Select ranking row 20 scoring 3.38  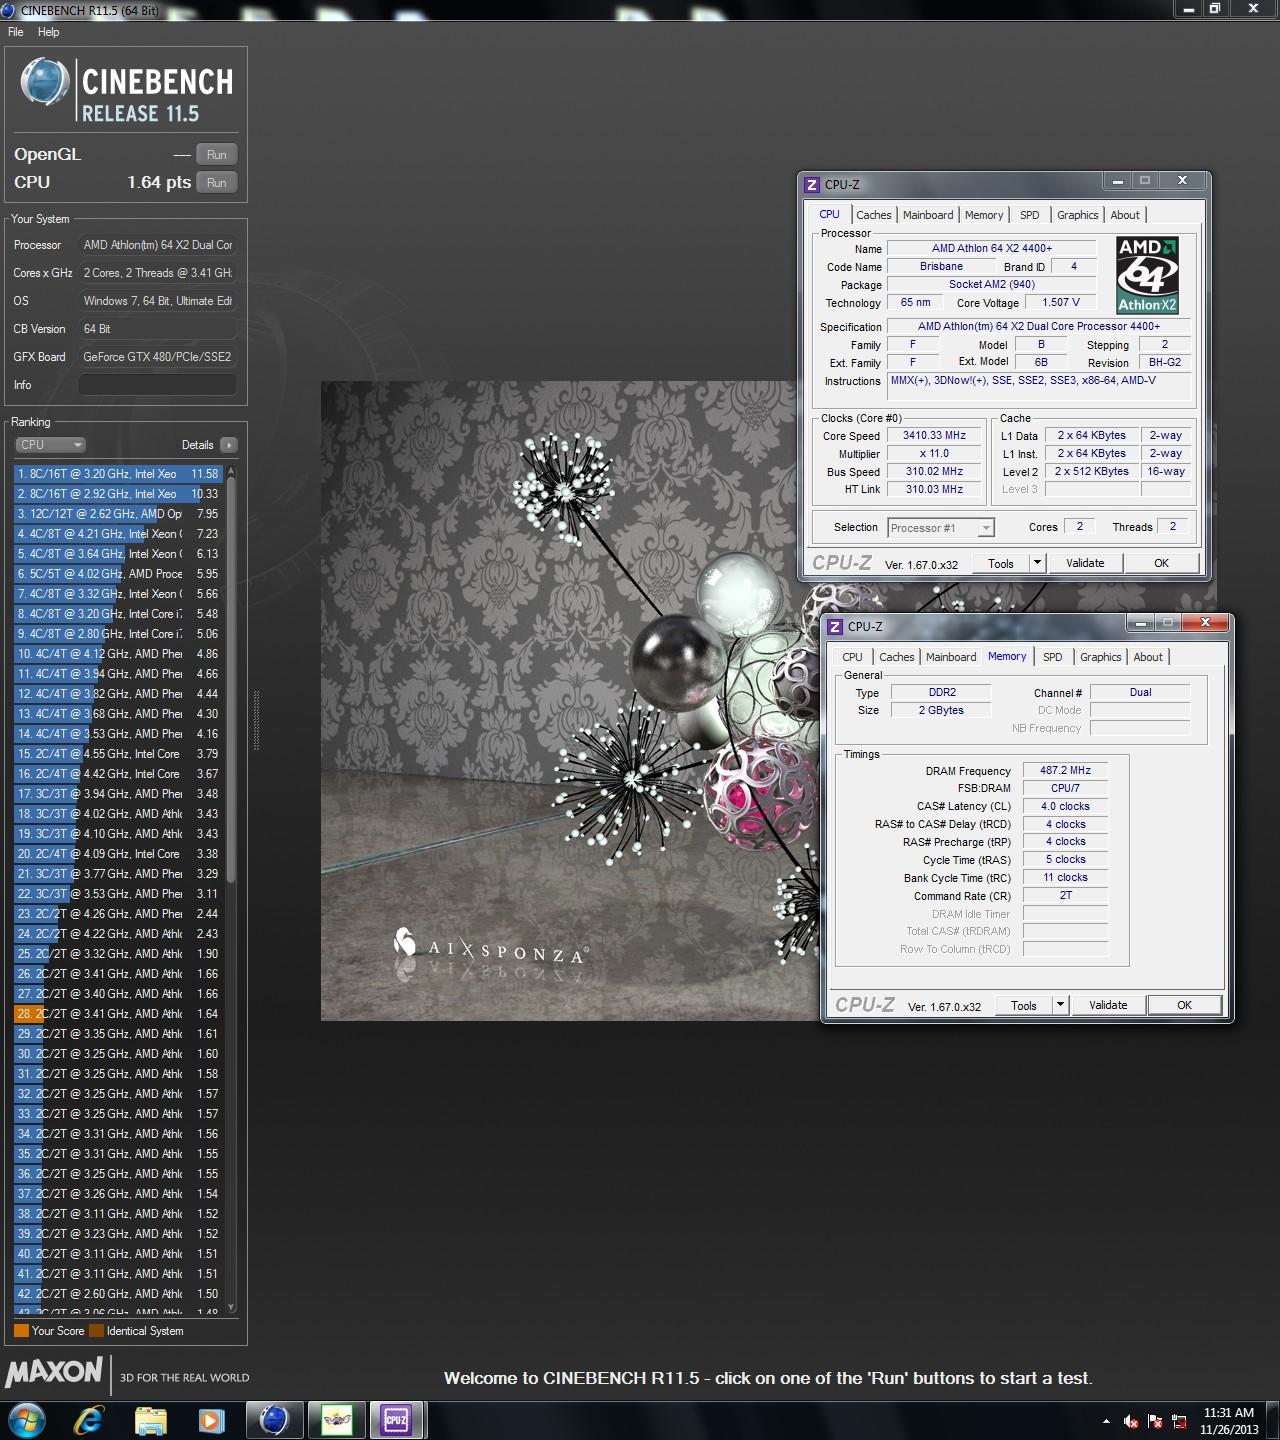pyautogui.click(x=118, y=854)
